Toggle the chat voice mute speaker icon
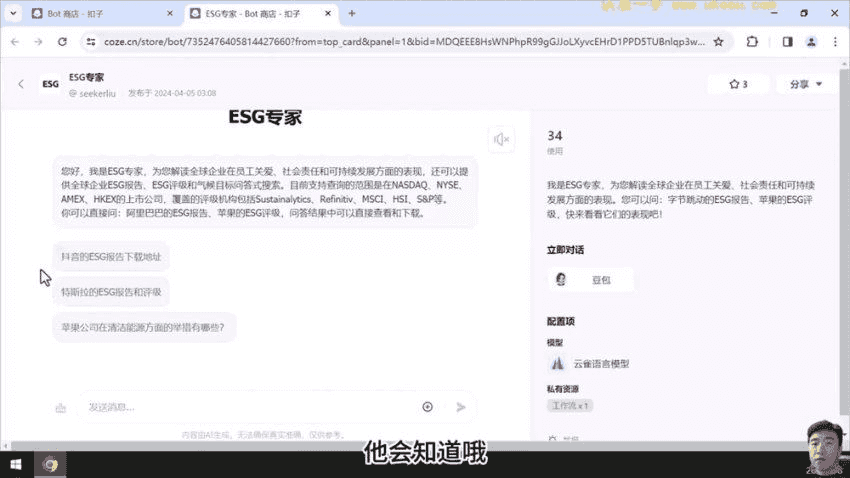Image resolution: width=850 pixels, height=478 pixels. coord(500,139)
